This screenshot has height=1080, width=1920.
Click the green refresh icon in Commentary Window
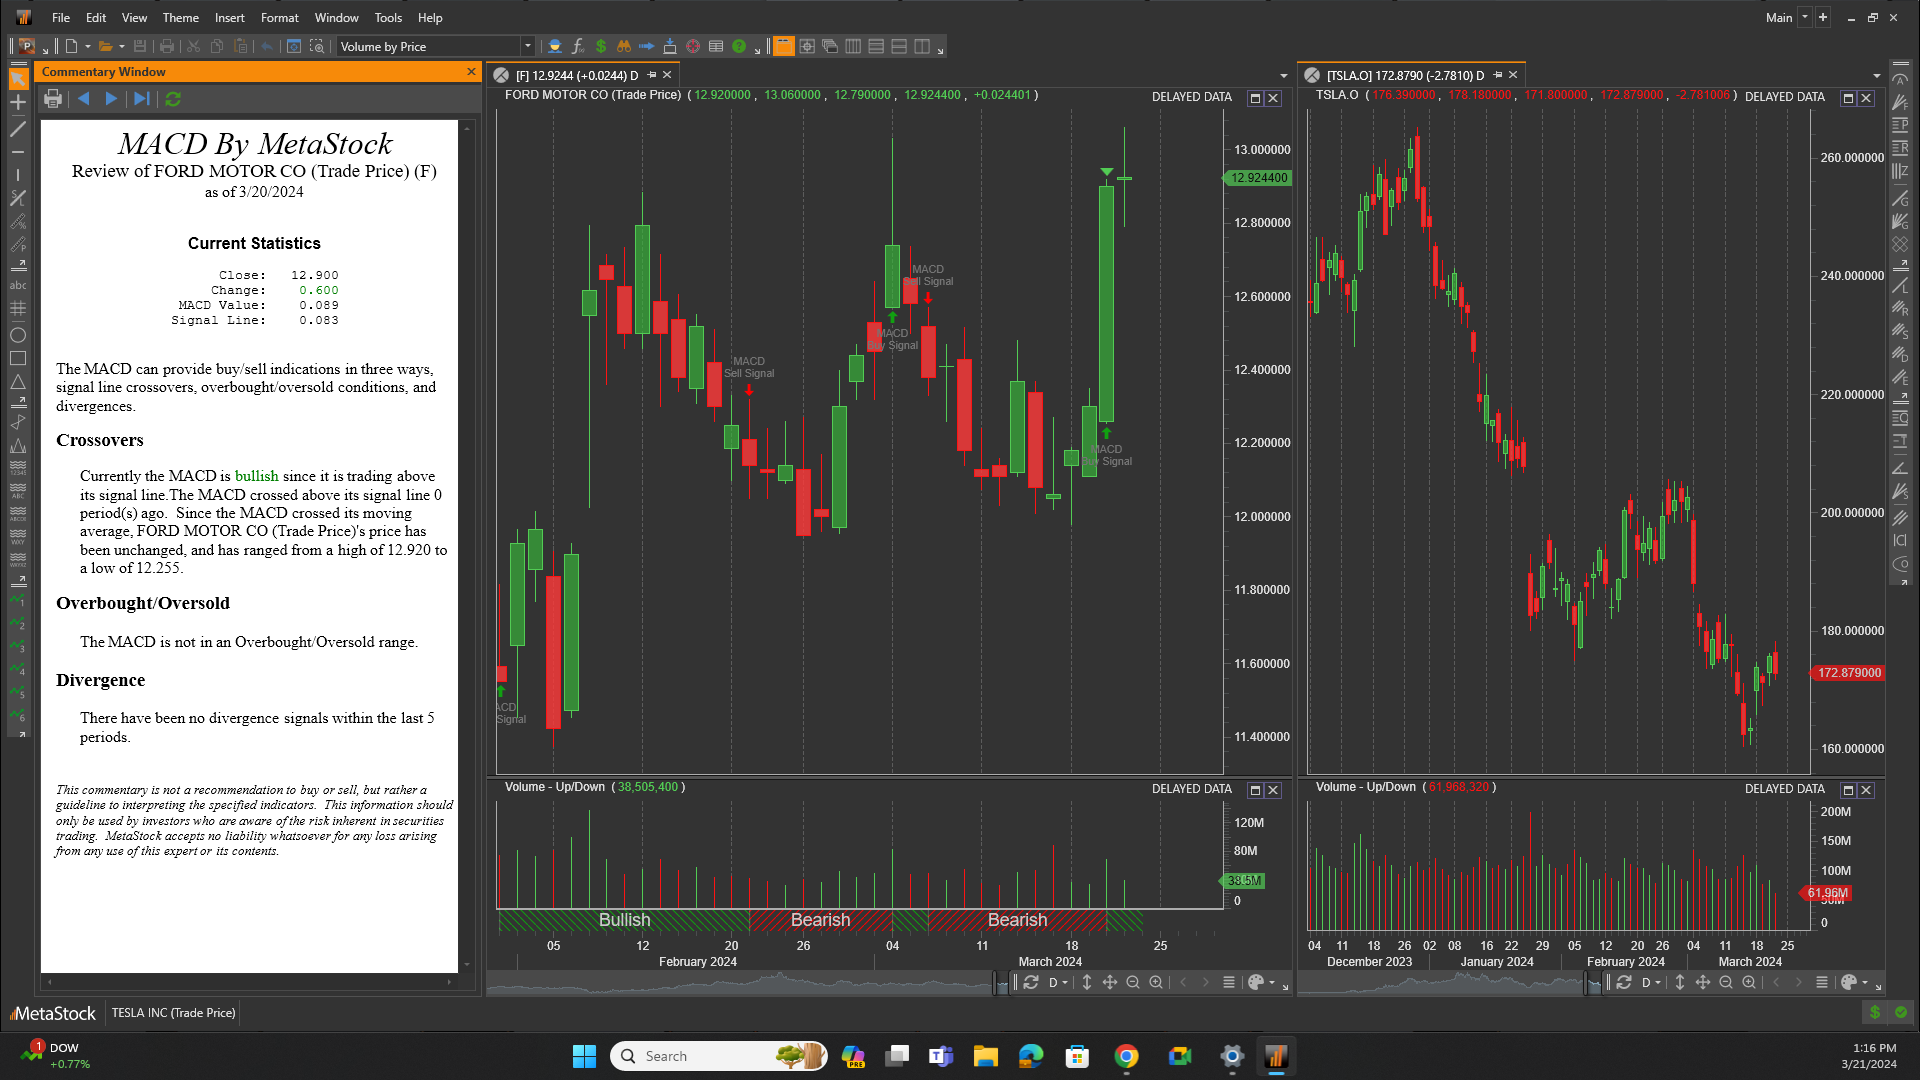pyautogui.click(x=173, y=99)
